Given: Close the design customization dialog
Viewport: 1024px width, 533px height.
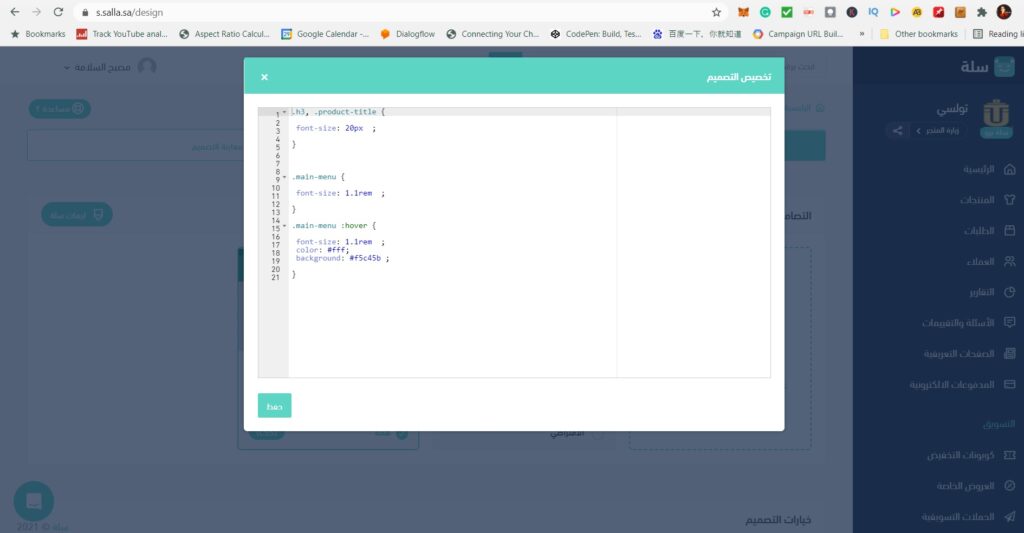Looking at the screenshot, I should point(264,77).
